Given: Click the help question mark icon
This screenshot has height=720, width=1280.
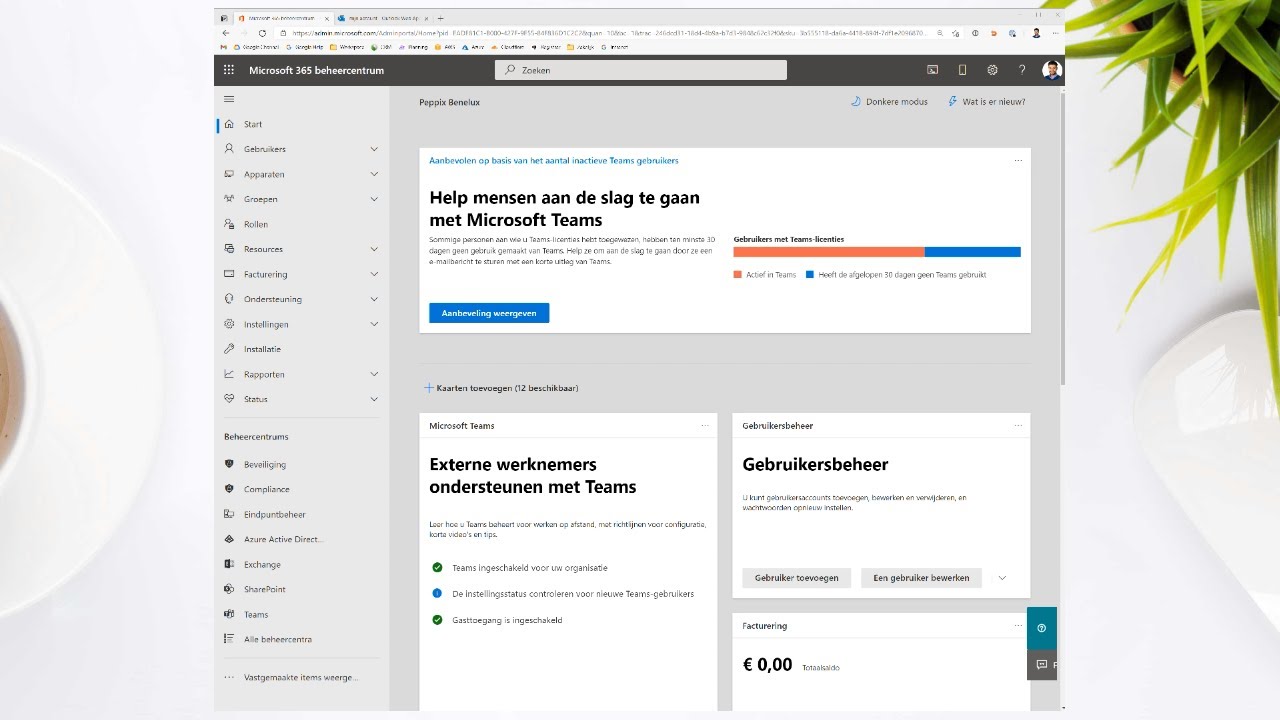Looking at the screenshot, I should tap(1021, 69).
